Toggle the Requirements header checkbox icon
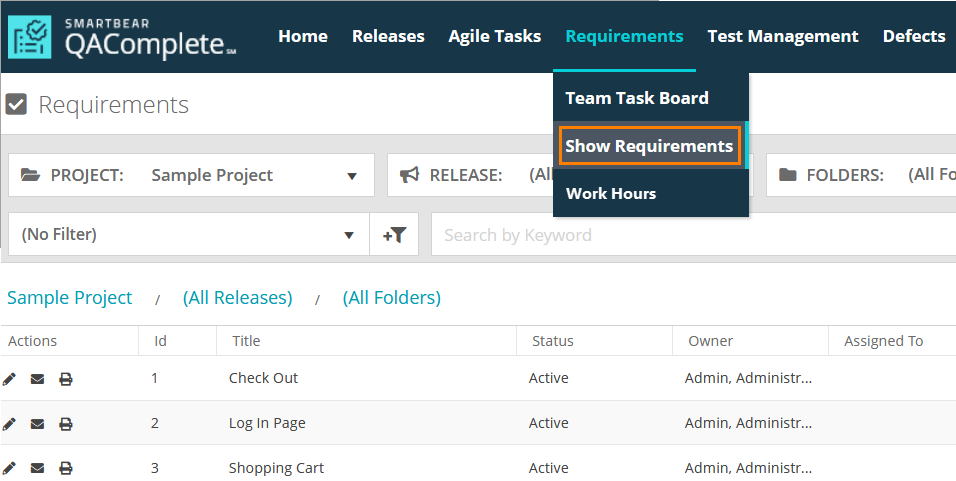Viewport: 956px width, 481px height. pos(16,104)
